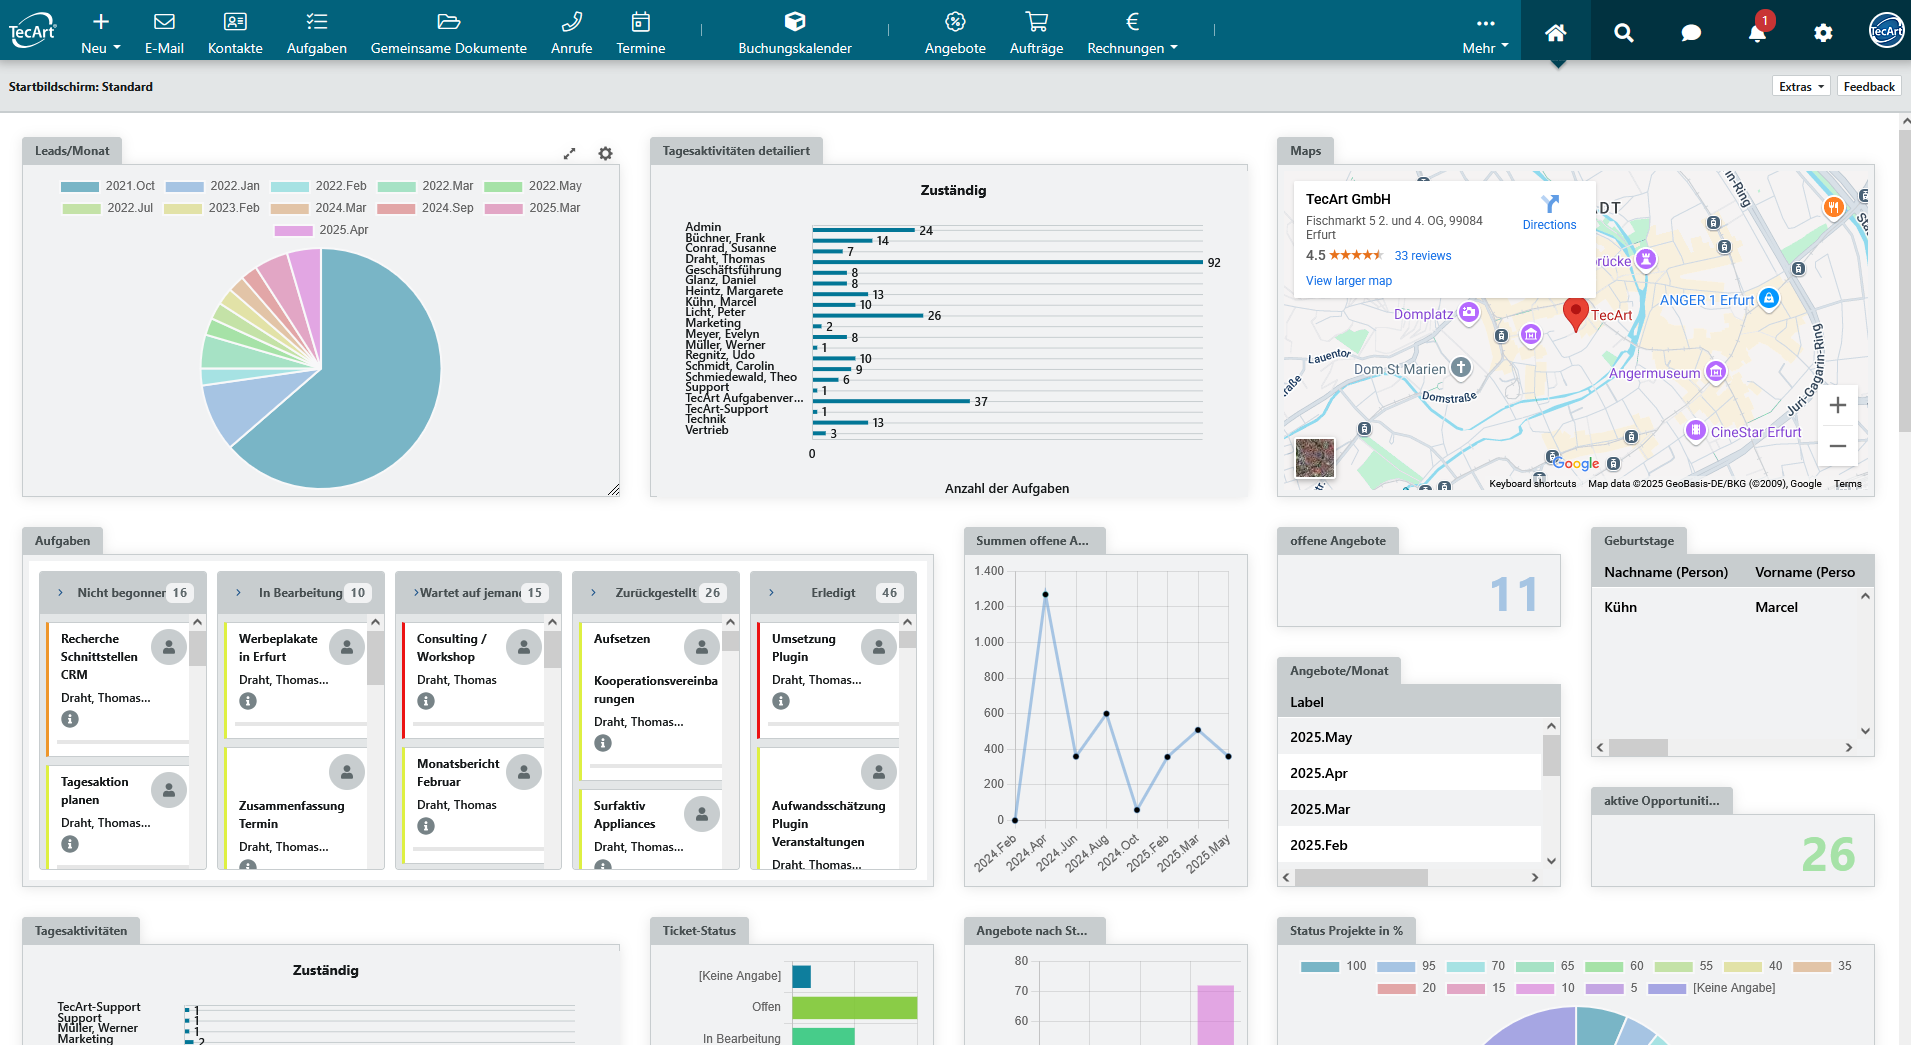Image resolution: width=1911 pixels, height=1045 pixels.
Task: Open Buchungskalender in the navigation bar
Action: 794,33
